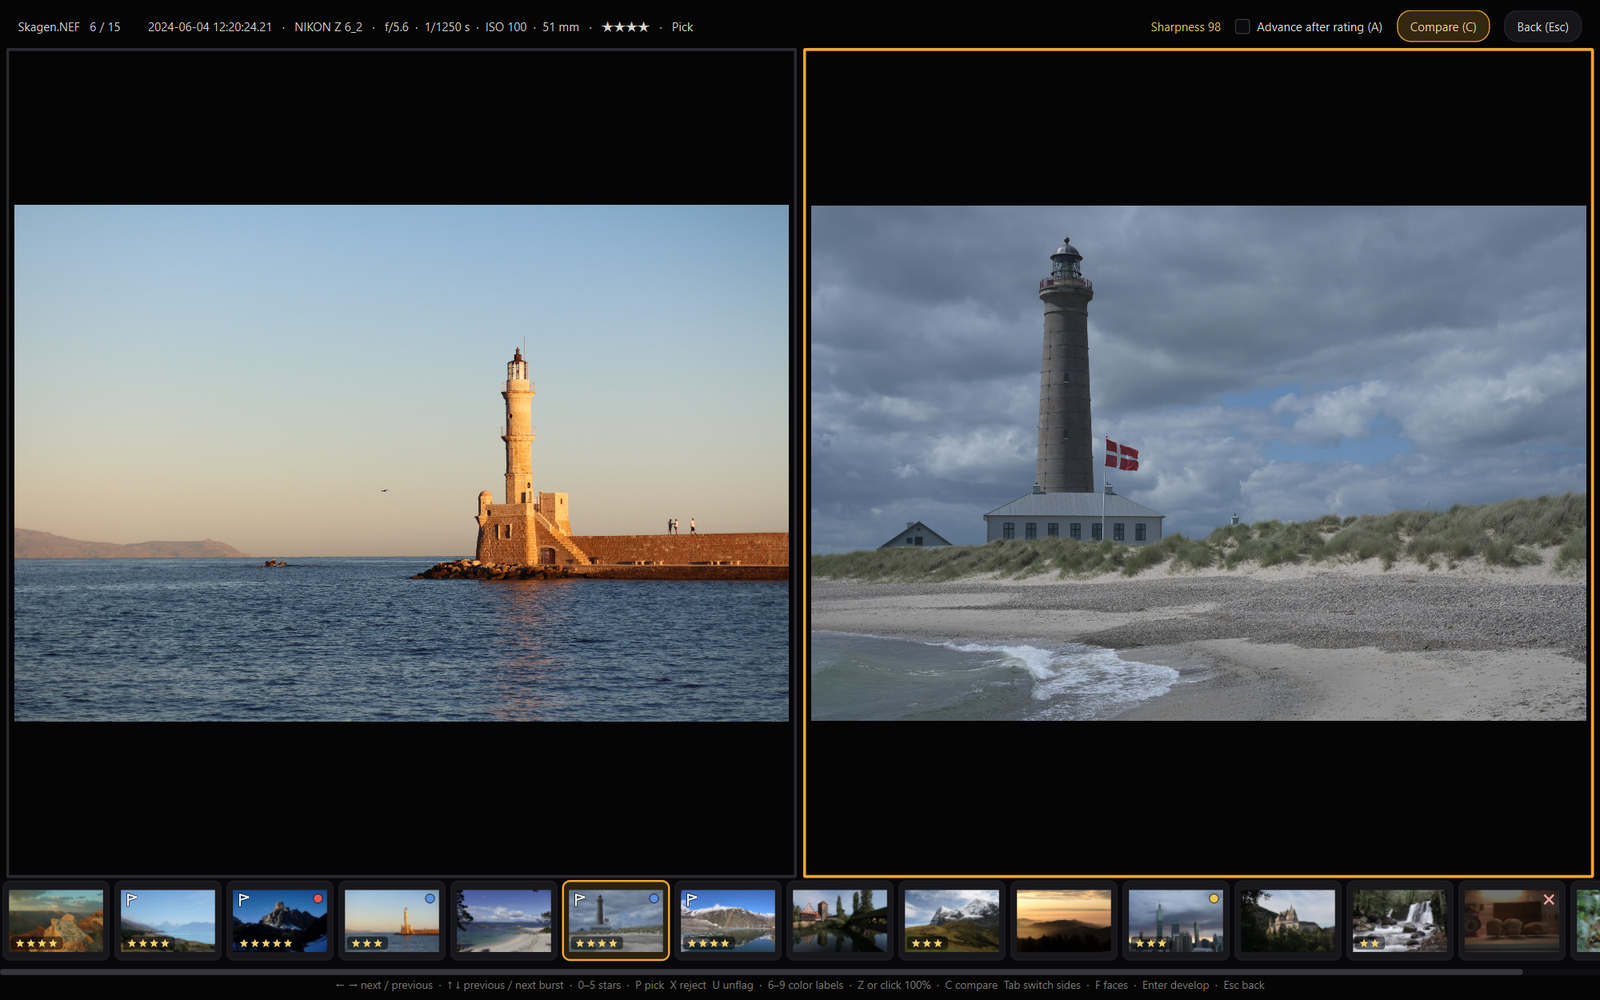This screenshot has width=1600, height=1000.
Task: Click the '6–9 color labels' hint text
Action: [805, 985]
